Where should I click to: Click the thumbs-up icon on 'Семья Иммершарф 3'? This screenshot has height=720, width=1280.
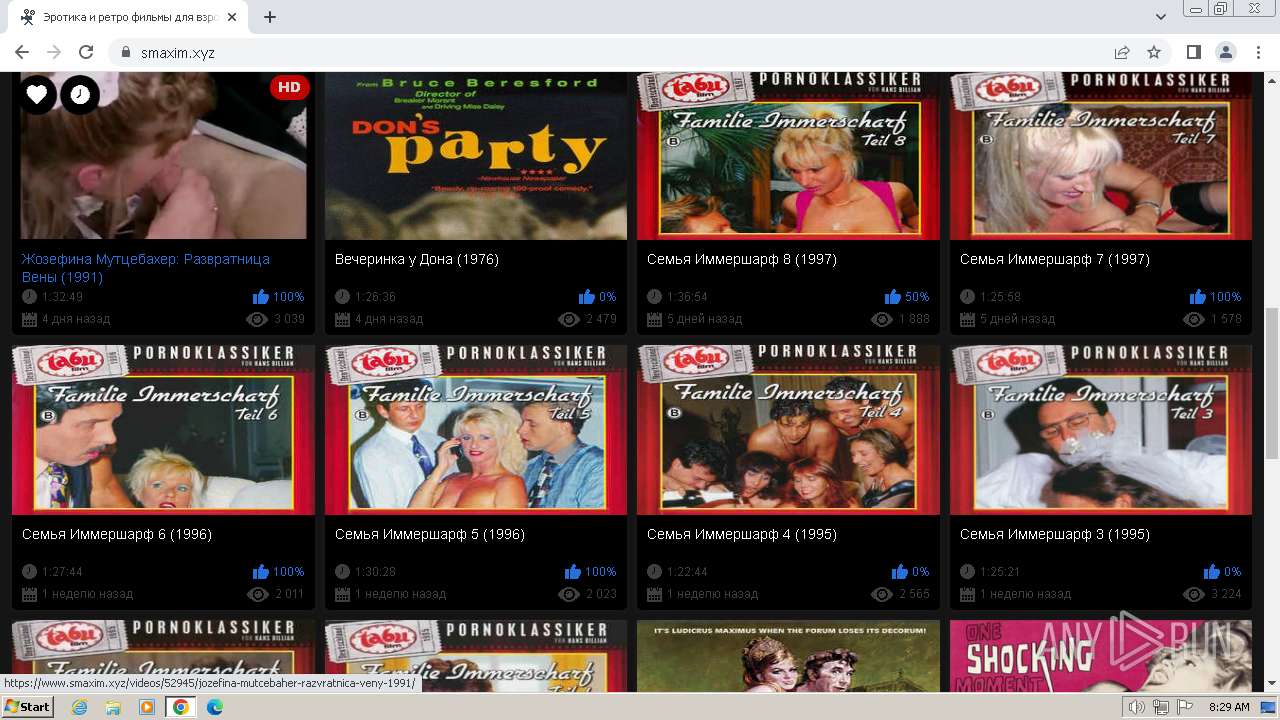1212,572
